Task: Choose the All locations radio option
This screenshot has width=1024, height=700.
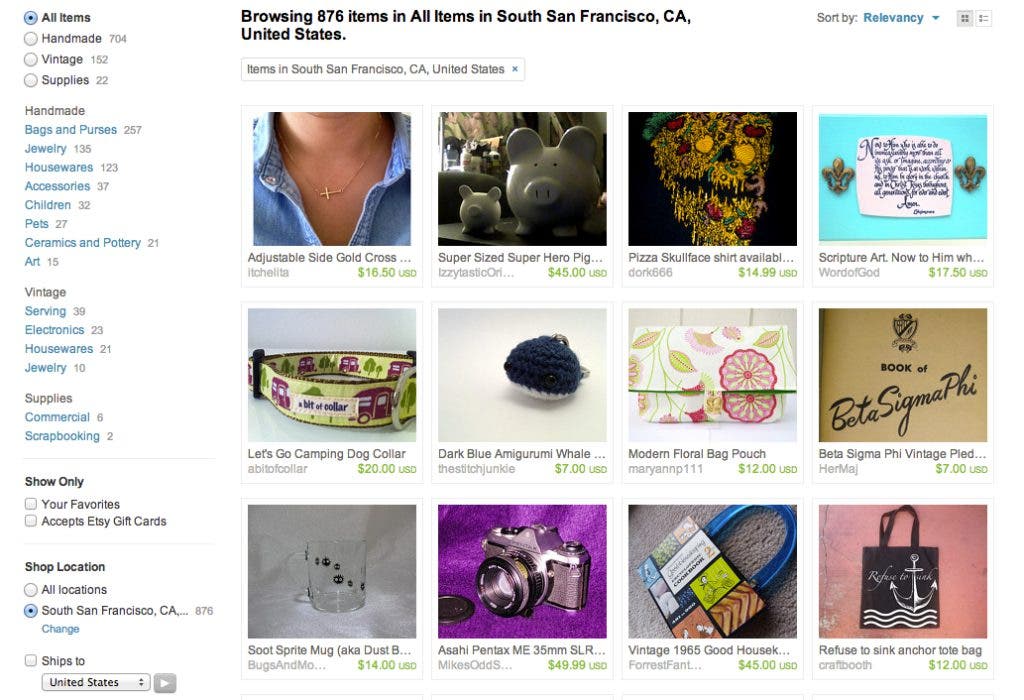Action: (x=31, y=590)
